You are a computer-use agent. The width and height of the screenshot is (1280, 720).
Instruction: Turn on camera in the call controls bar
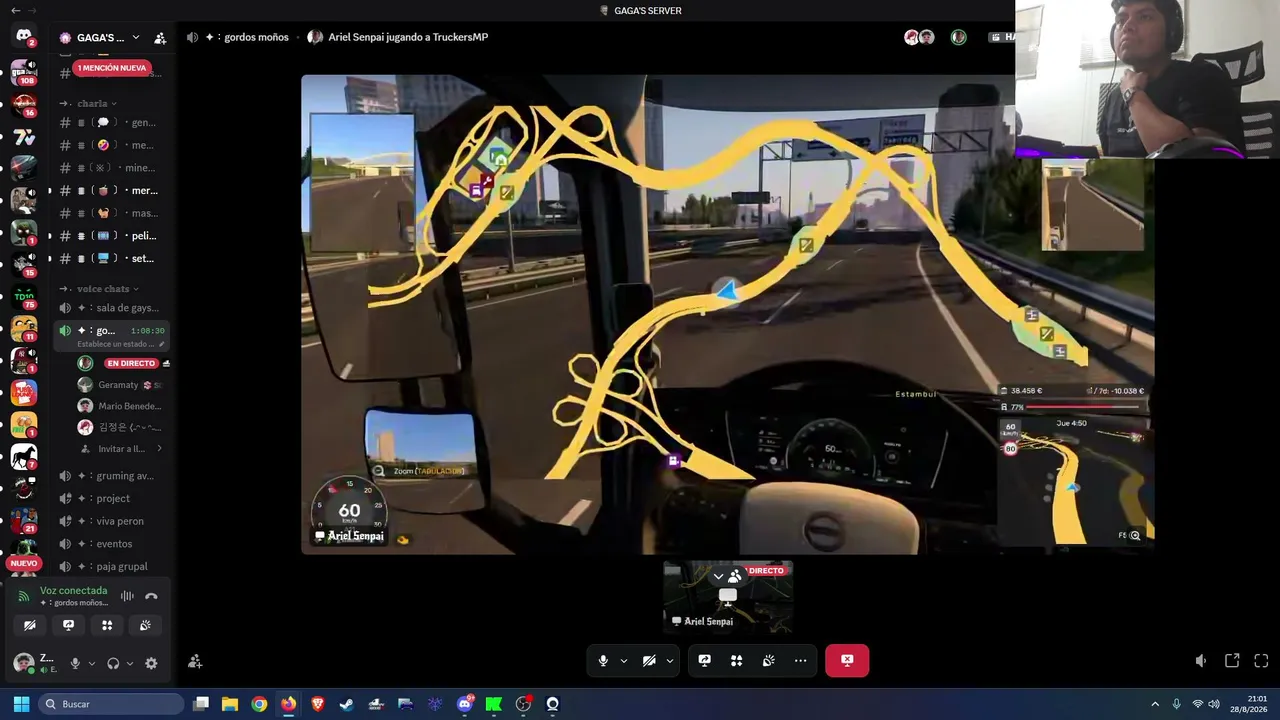point(649,660)
